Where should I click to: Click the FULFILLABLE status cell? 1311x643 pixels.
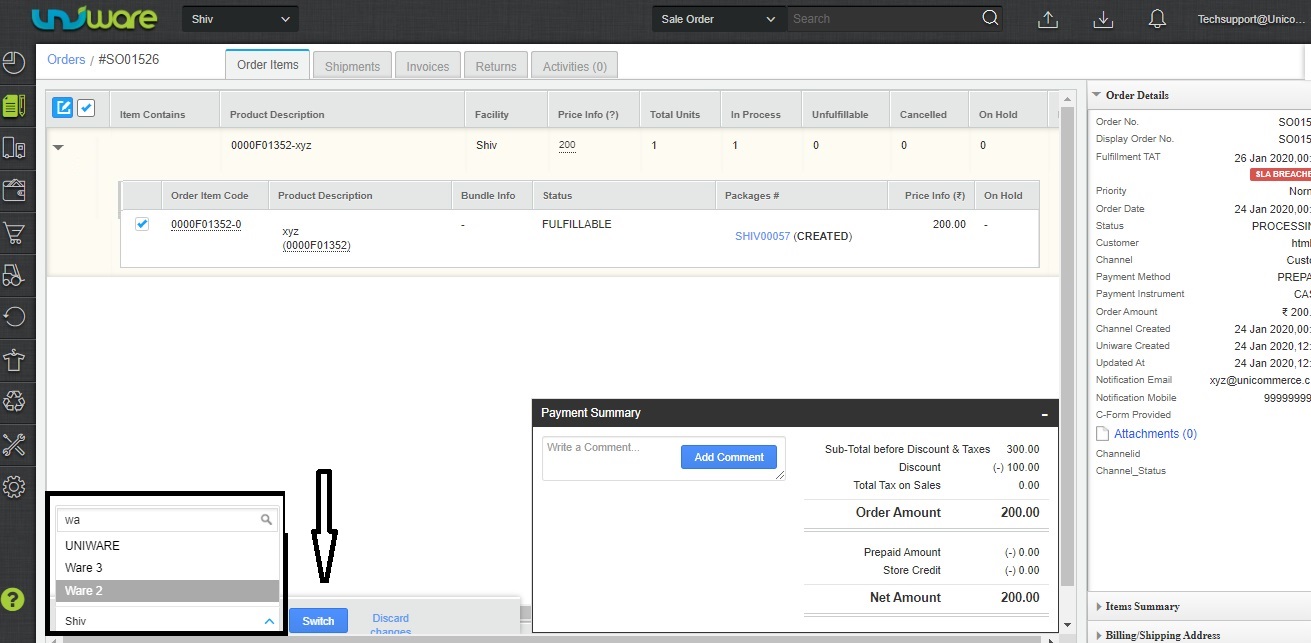[576, 224]
